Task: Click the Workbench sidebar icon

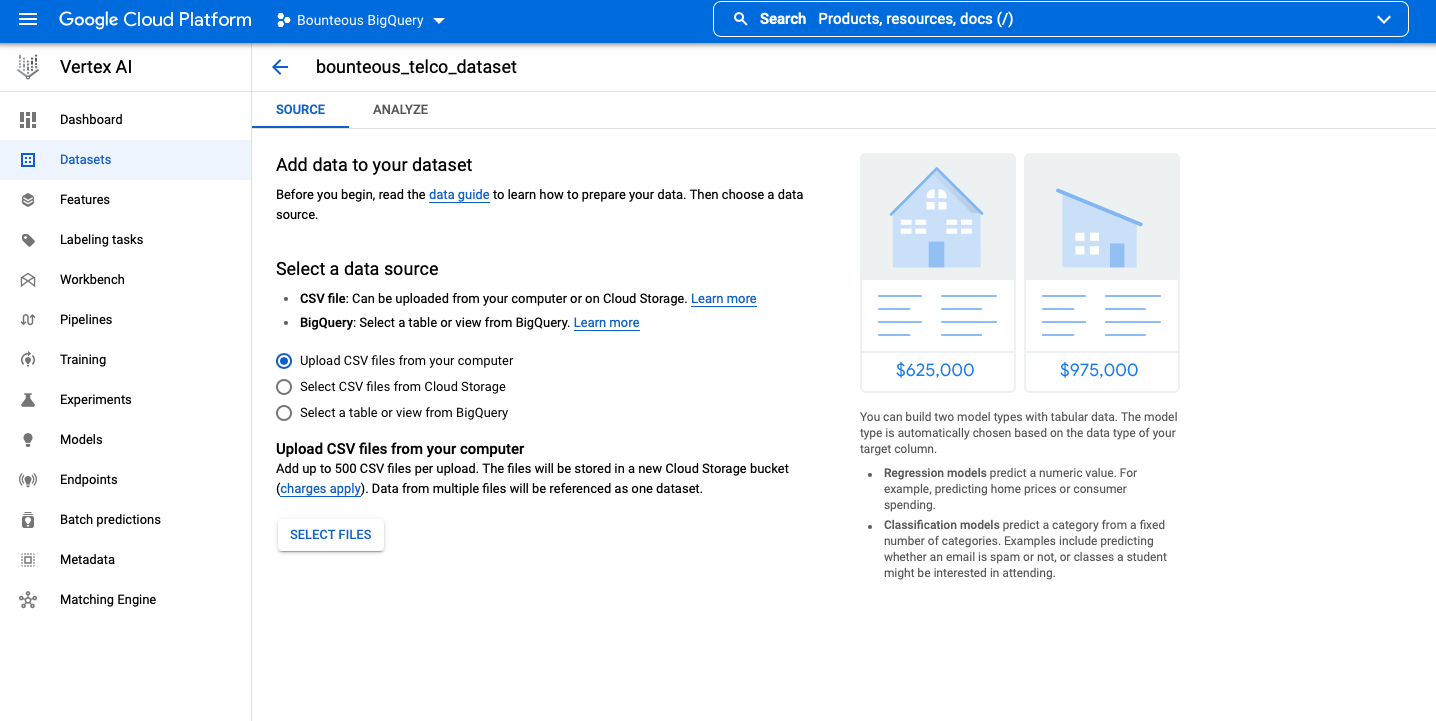Action: tap(28, 280)
